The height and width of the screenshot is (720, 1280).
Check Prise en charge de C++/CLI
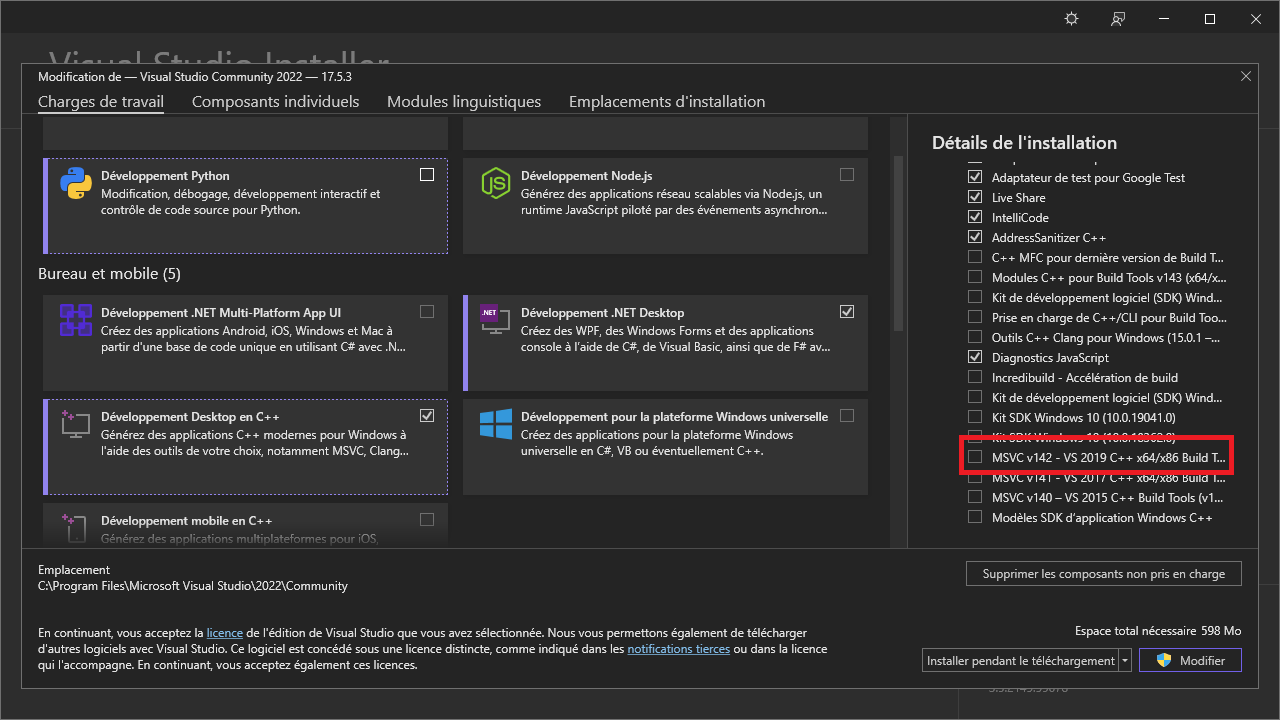pyautogui.click(x=975, y=317)
